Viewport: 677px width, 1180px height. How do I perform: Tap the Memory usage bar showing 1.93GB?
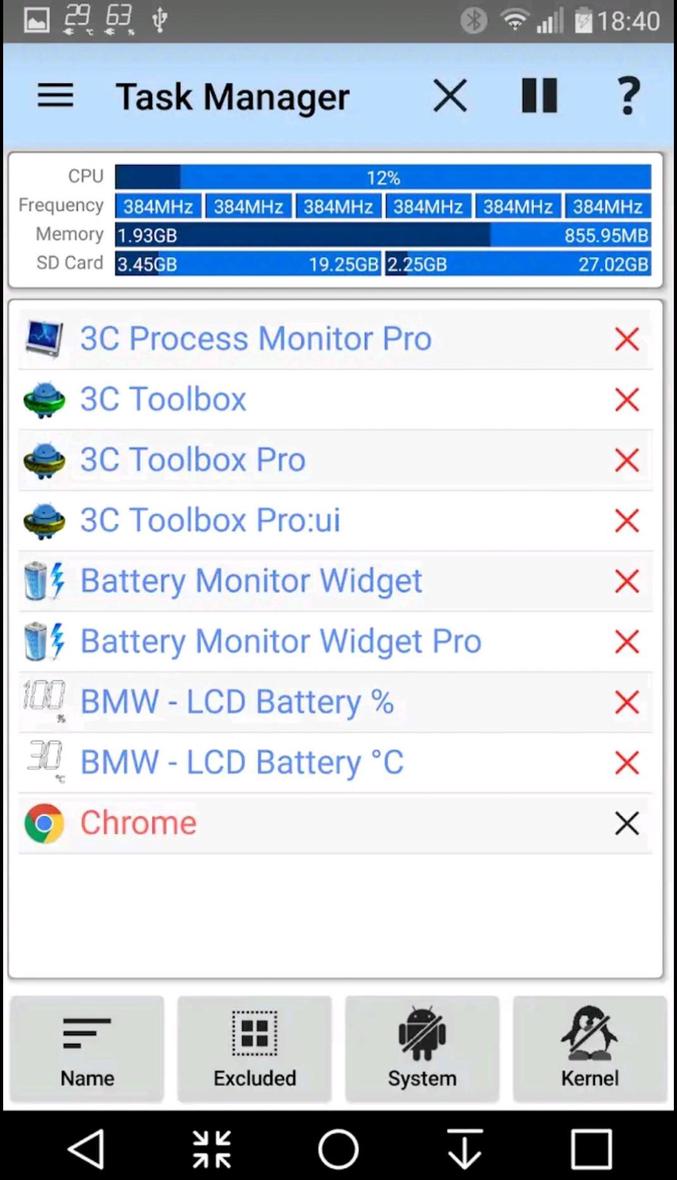[384, 234]
